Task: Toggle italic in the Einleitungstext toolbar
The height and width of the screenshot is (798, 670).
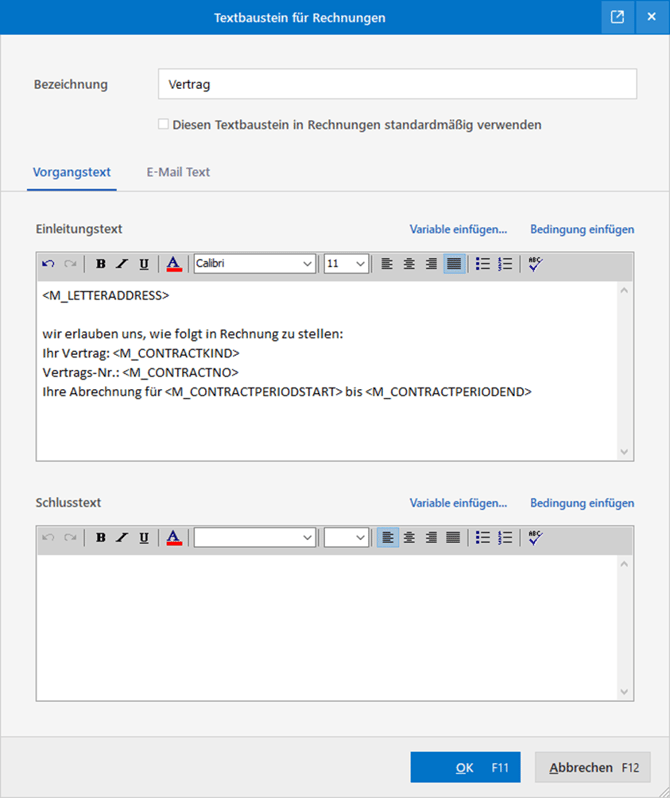Action: pyautogui.click(x=122, y=264)
